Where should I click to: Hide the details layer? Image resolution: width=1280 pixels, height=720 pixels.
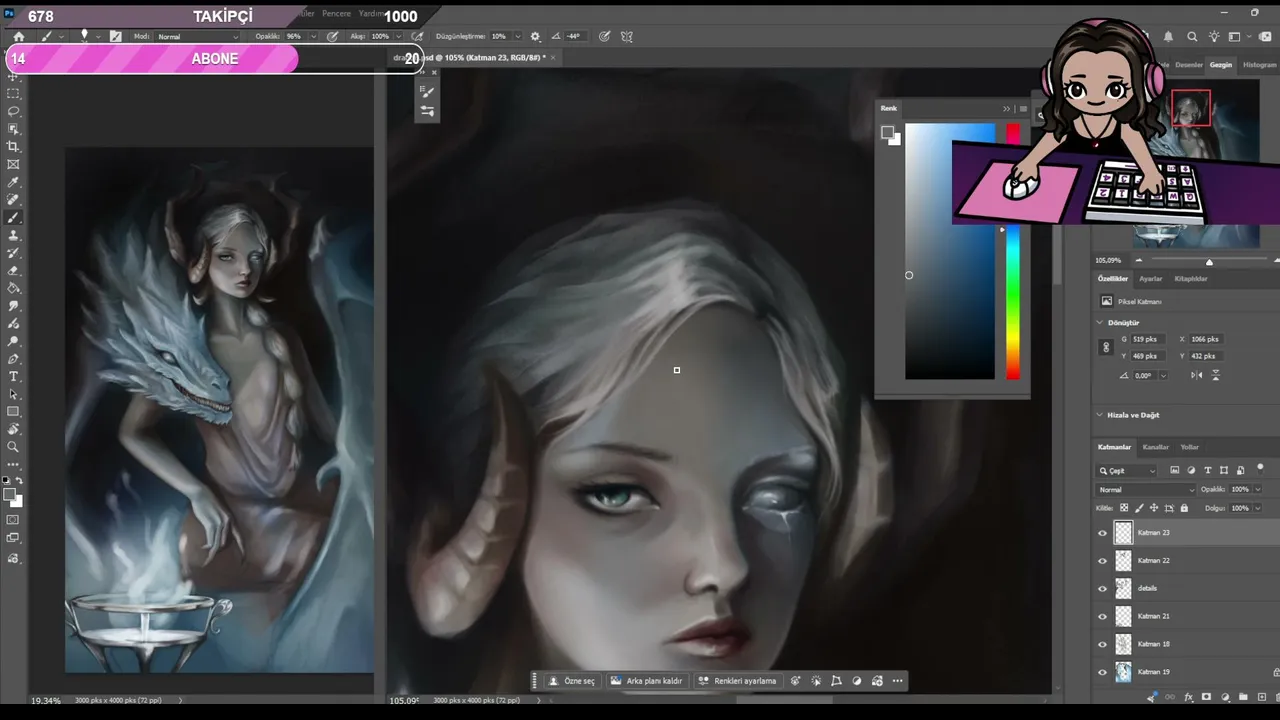[x=1103, y=589]
